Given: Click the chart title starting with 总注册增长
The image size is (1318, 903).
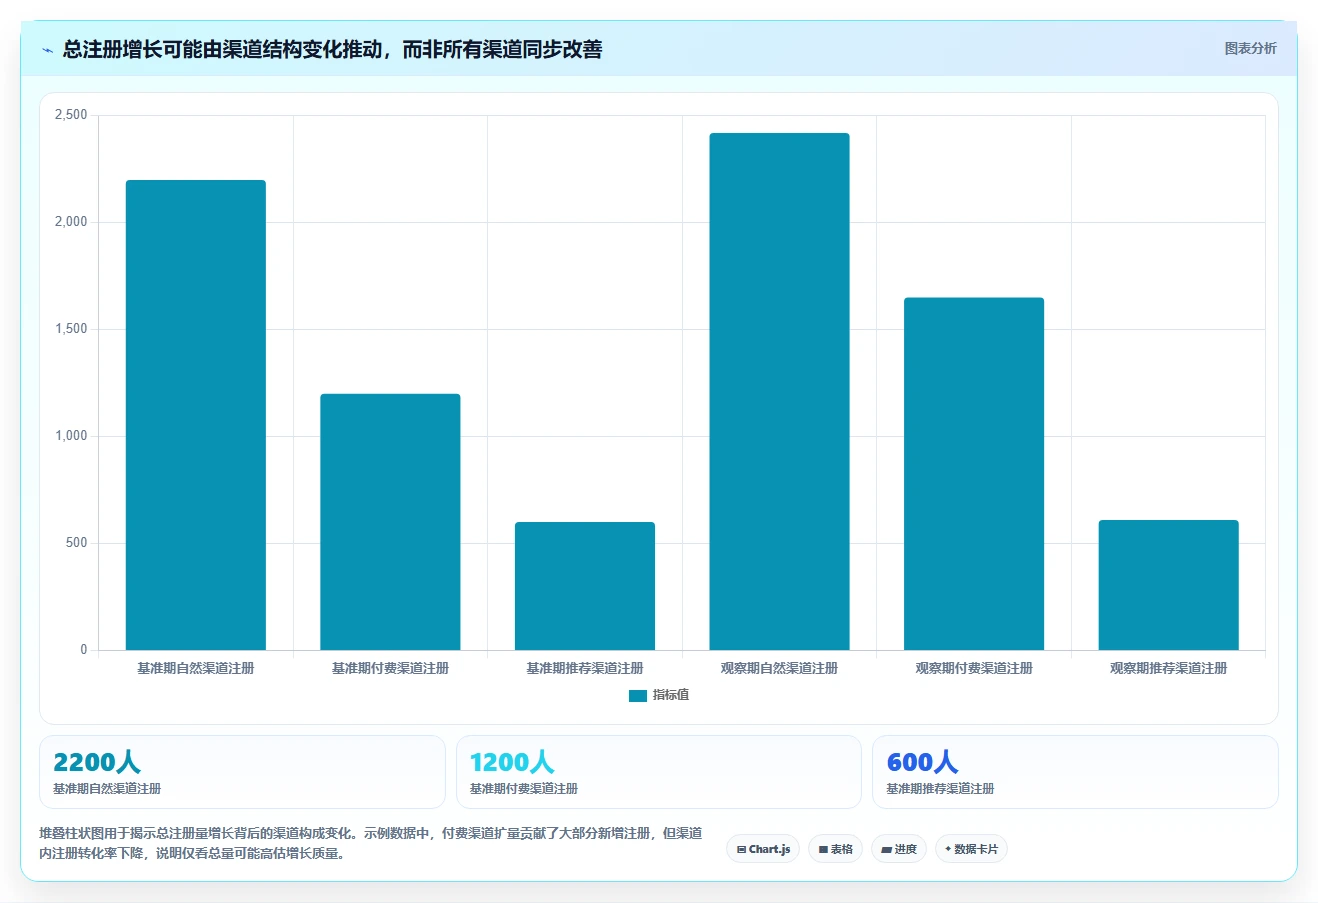Looking at the screenshot, I should pos(332,49).
